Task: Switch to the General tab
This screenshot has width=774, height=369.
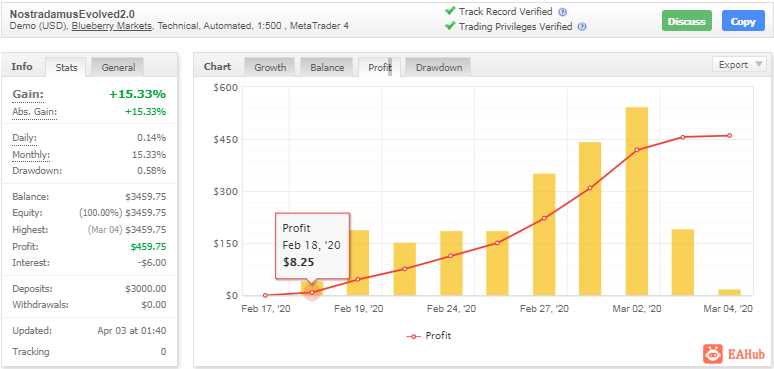Action: pos(118,68)
